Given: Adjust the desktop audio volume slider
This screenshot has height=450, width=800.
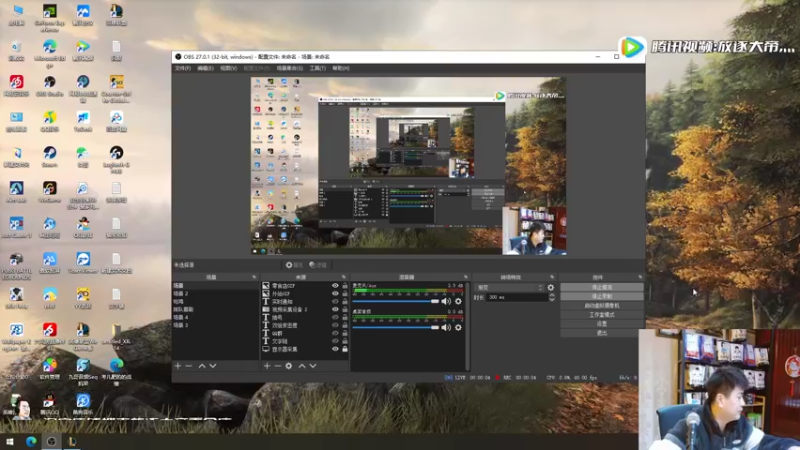Looking at the screenshot, I should pyautogui.click(x=395, y=327).
